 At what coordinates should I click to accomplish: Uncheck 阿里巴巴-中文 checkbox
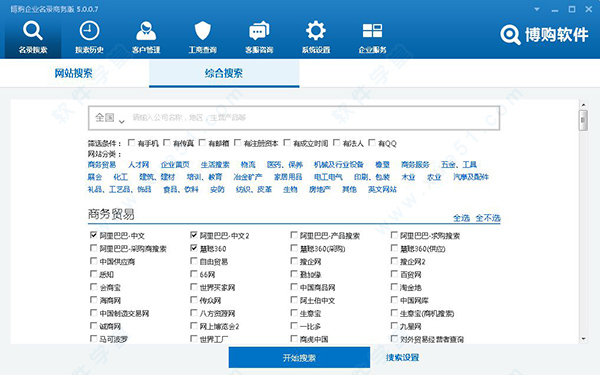coord(93,235)
